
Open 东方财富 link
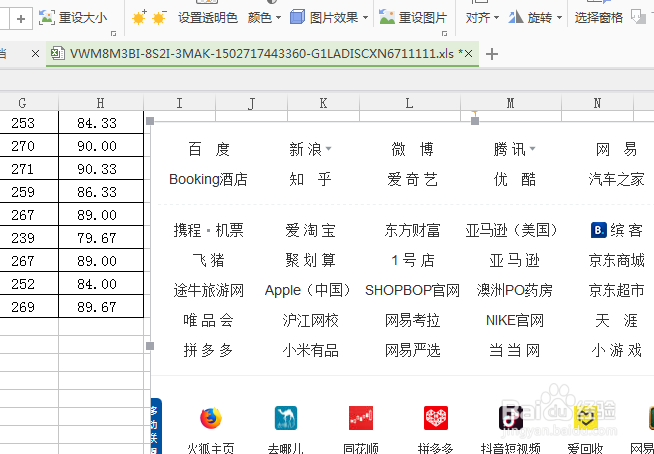pyautogui.click(x=413, y=230)
